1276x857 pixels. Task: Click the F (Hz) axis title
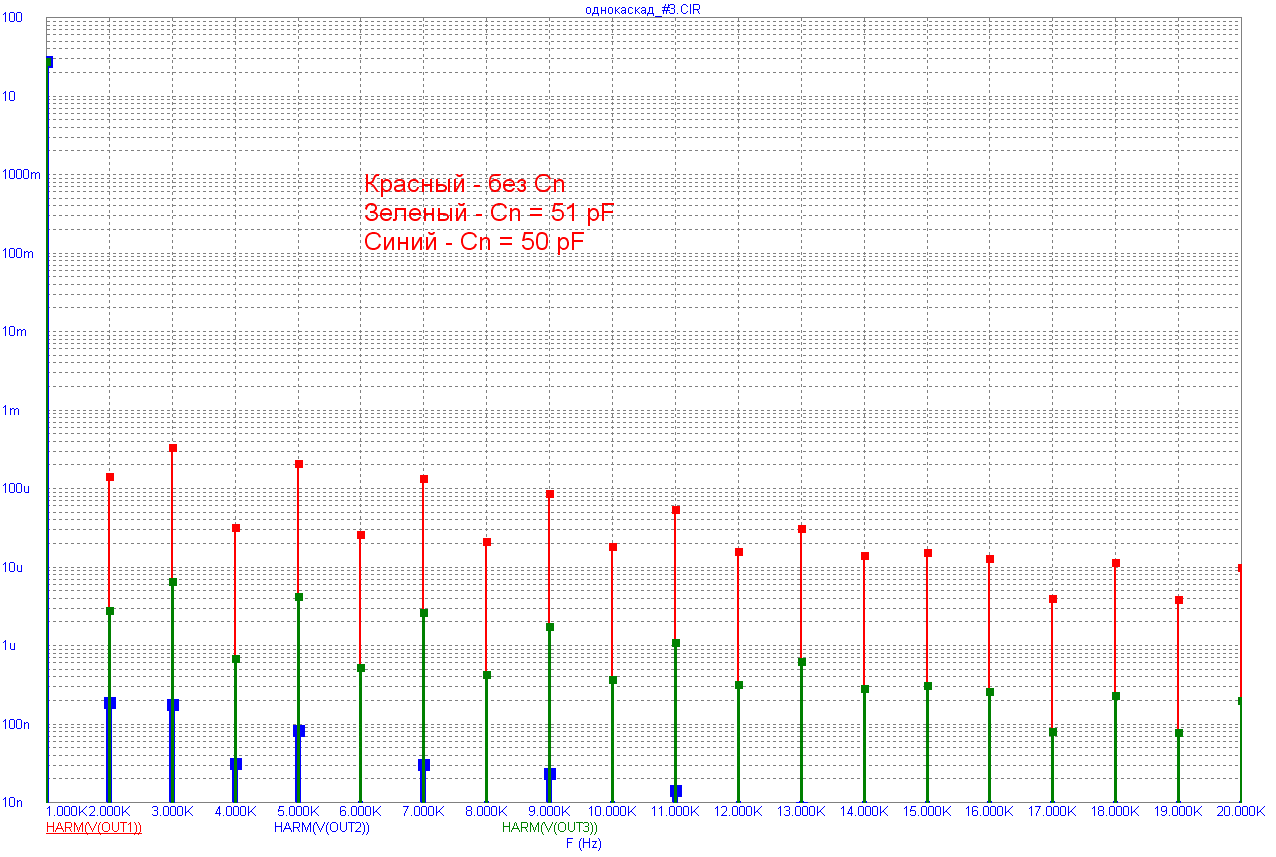pyautogui.click(x=584, y=843)
